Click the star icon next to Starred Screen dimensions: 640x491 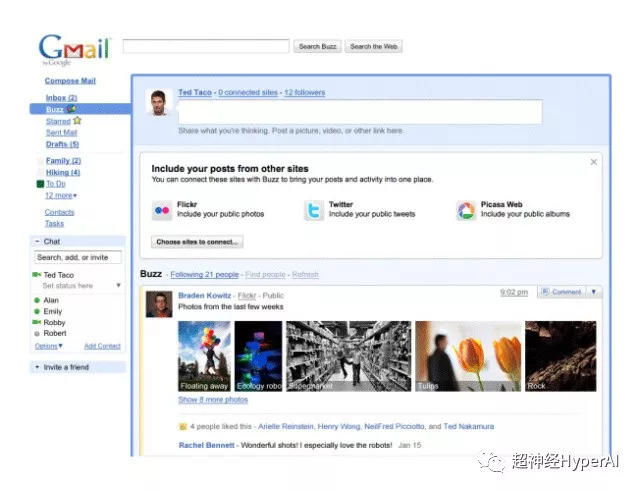click(77, 121)
